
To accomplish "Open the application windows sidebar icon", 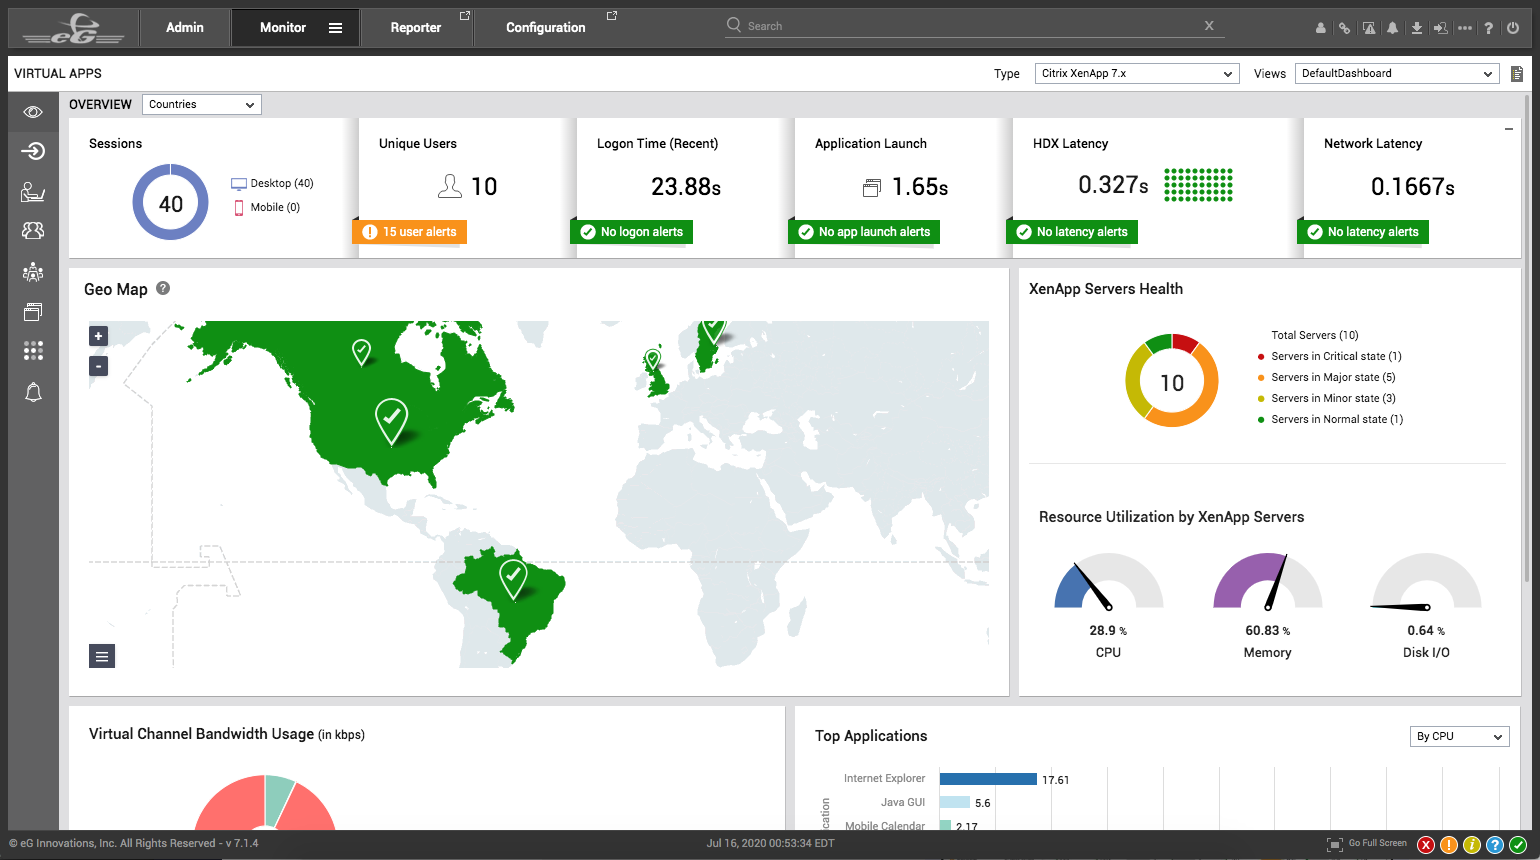I will coord(33,312).
